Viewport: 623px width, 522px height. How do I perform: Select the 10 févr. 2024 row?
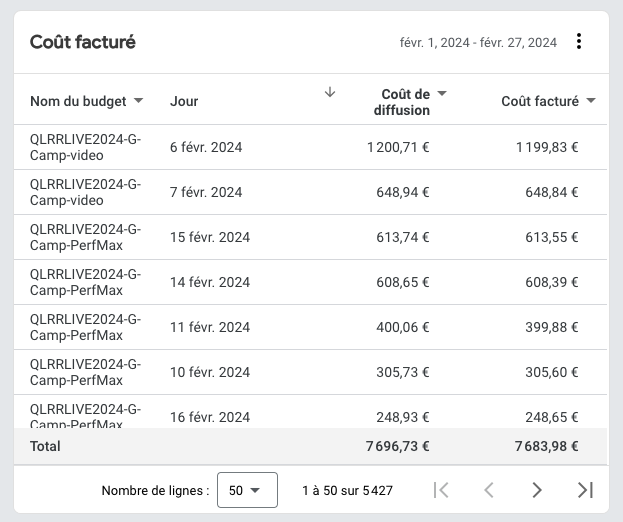pyautogui.click(x=310, y=372)
